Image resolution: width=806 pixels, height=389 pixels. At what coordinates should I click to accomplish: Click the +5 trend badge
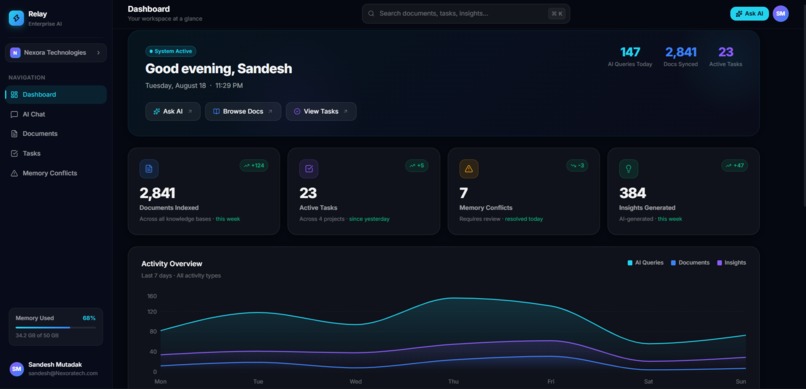point(417,165)
